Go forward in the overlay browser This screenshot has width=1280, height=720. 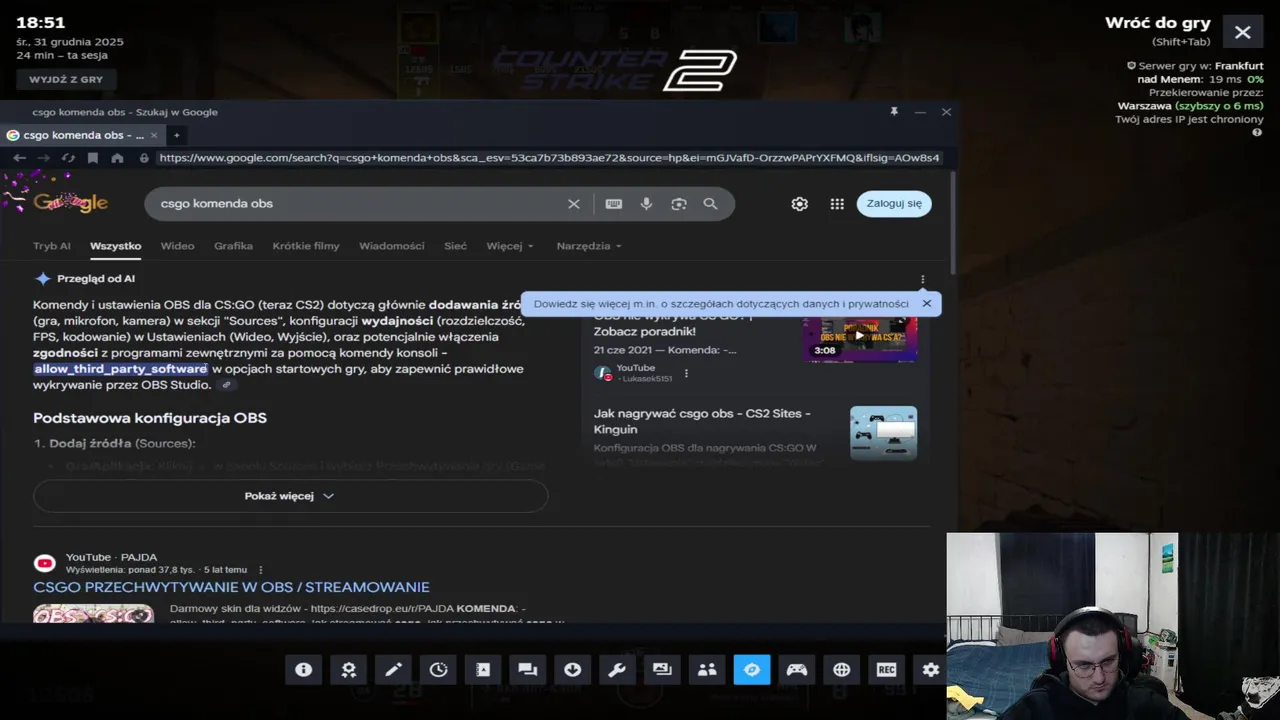[43, 158]
